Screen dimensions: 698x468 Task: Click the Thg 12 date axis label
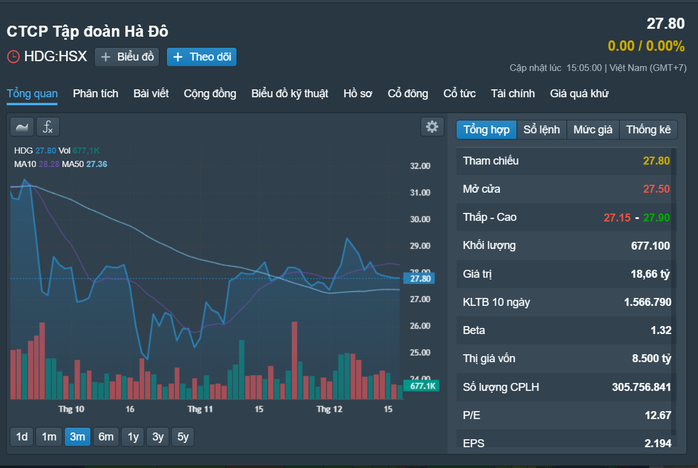329,409
